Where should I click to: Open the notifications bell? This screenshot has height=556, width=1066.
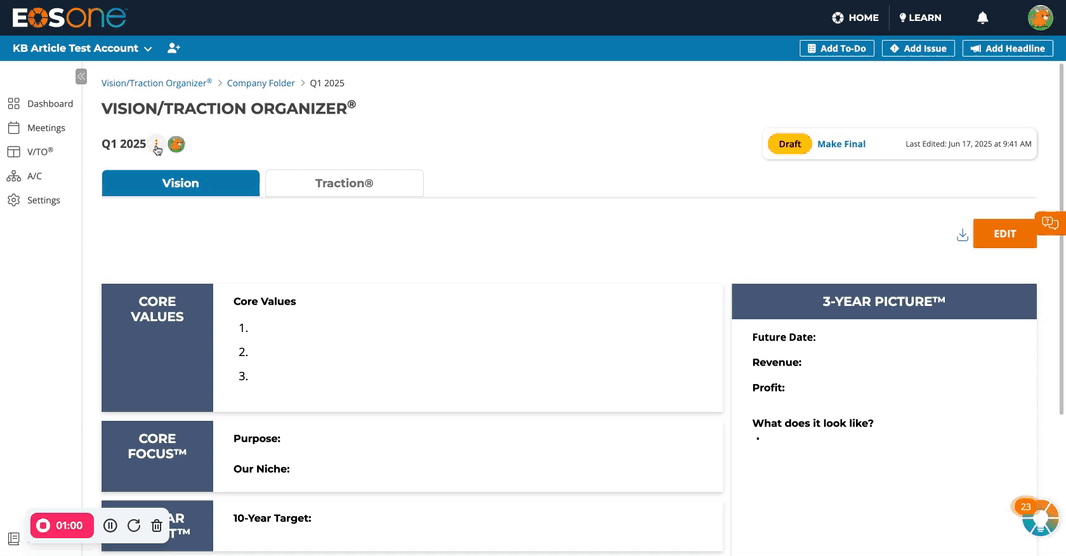(x=982, y=18)
